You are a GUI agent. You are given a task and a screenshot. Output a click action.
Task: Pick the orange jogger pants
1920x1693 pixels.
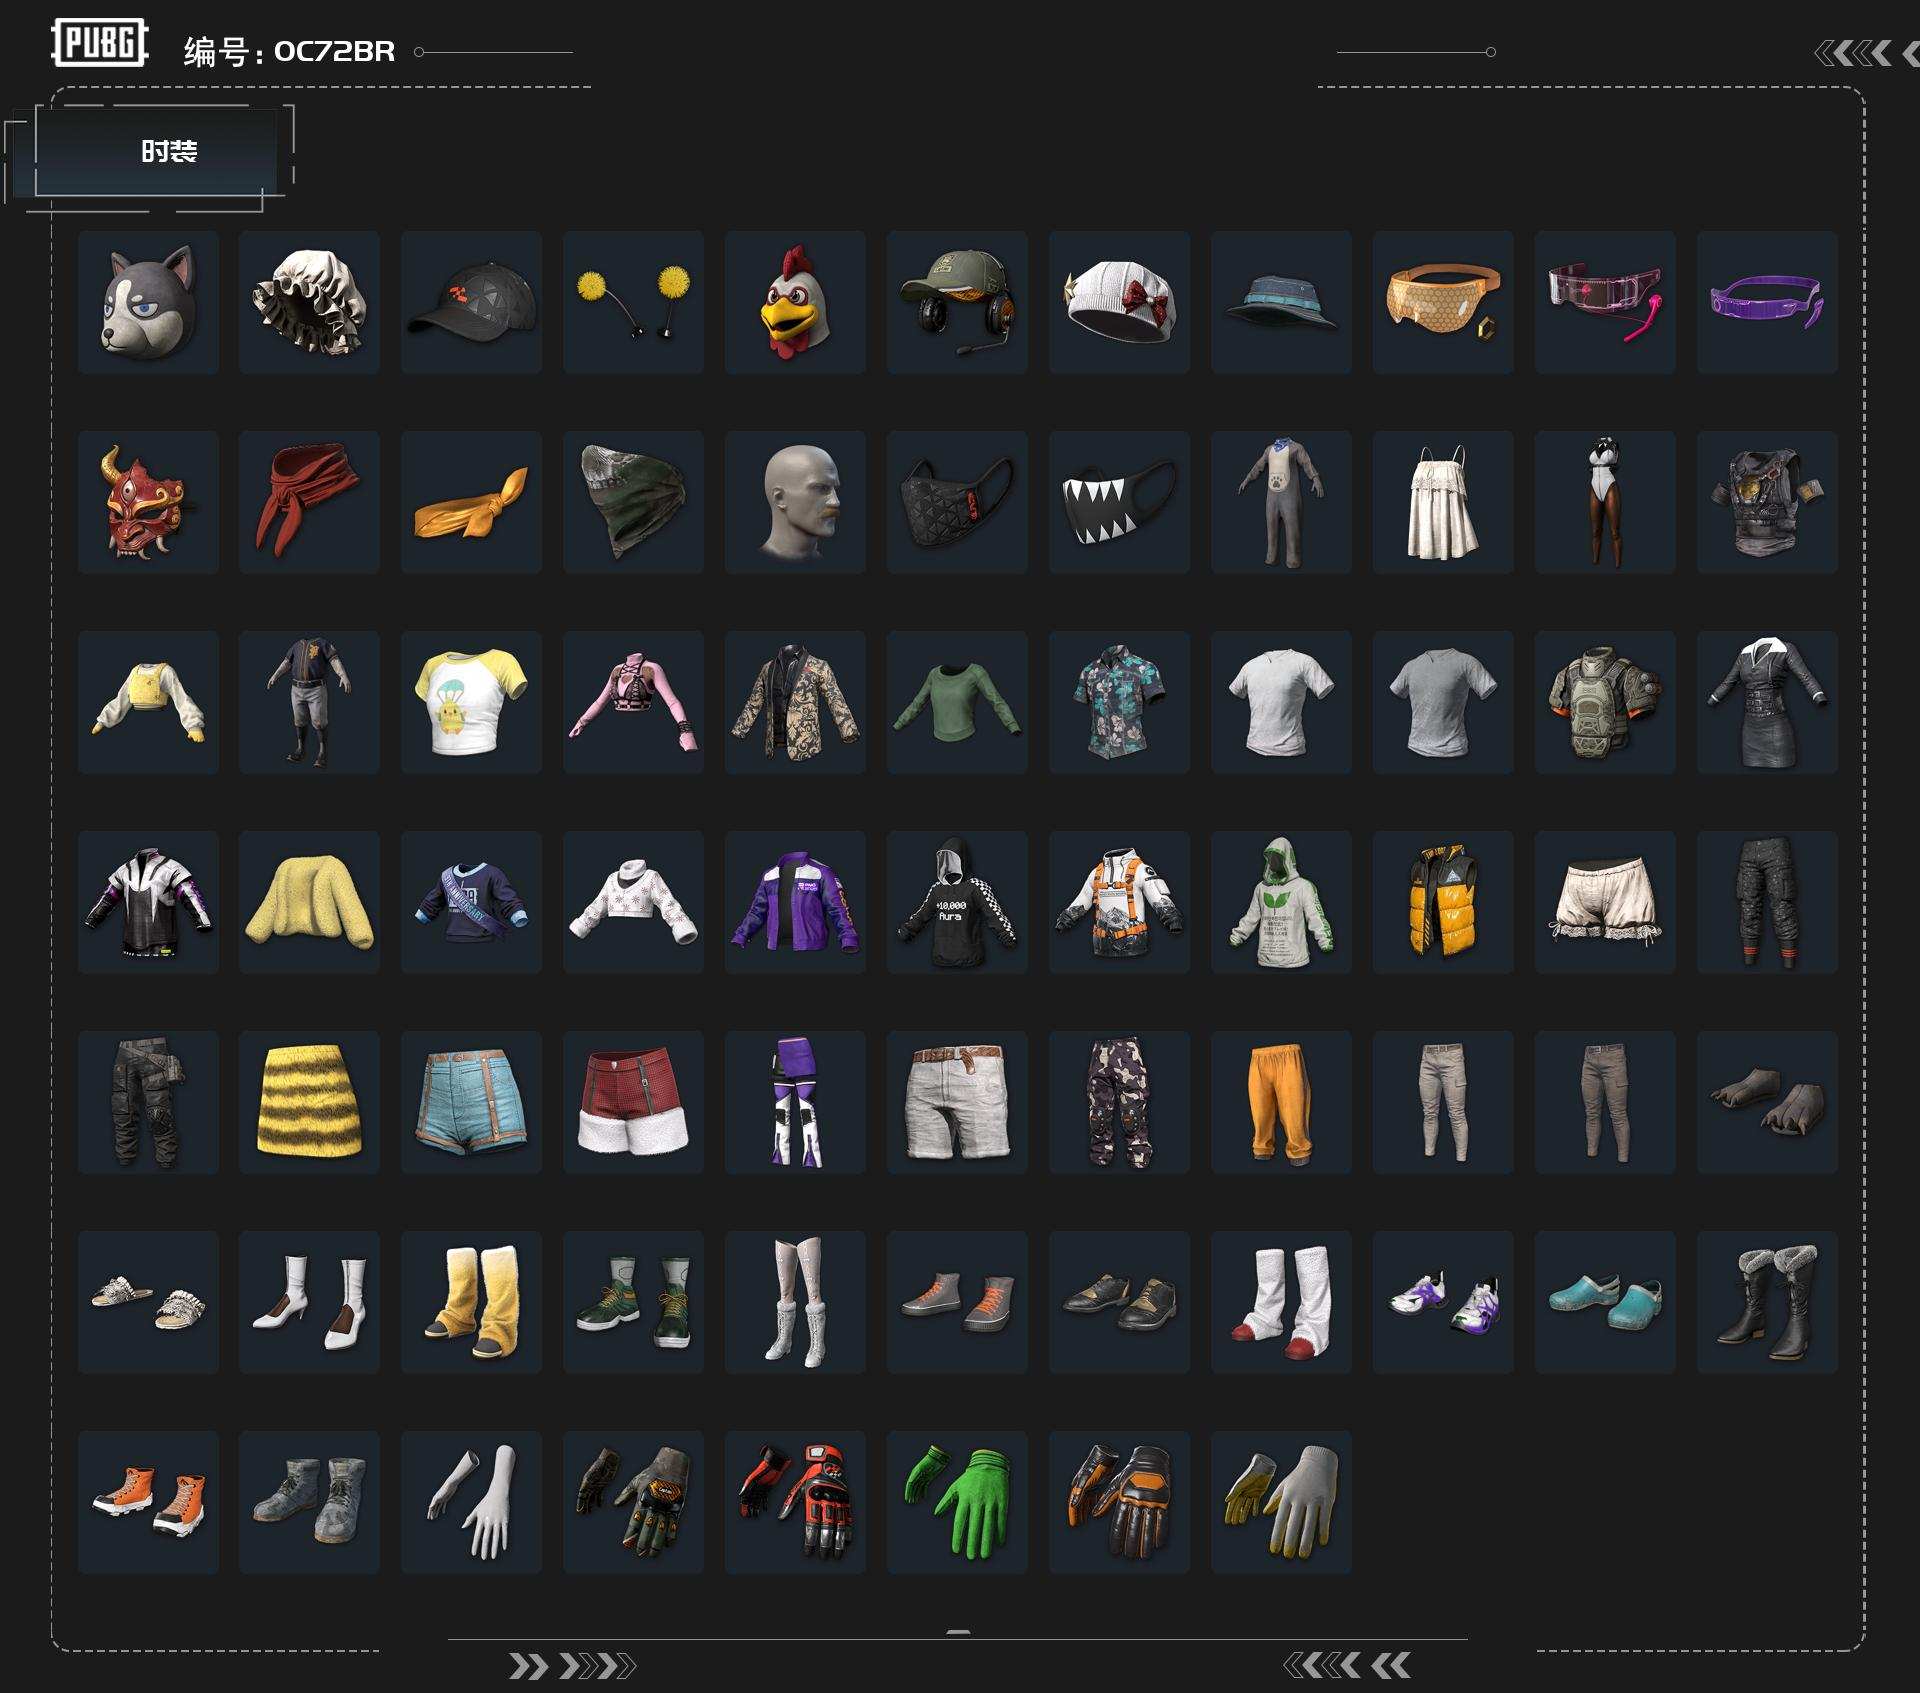pos(1281,1102)
